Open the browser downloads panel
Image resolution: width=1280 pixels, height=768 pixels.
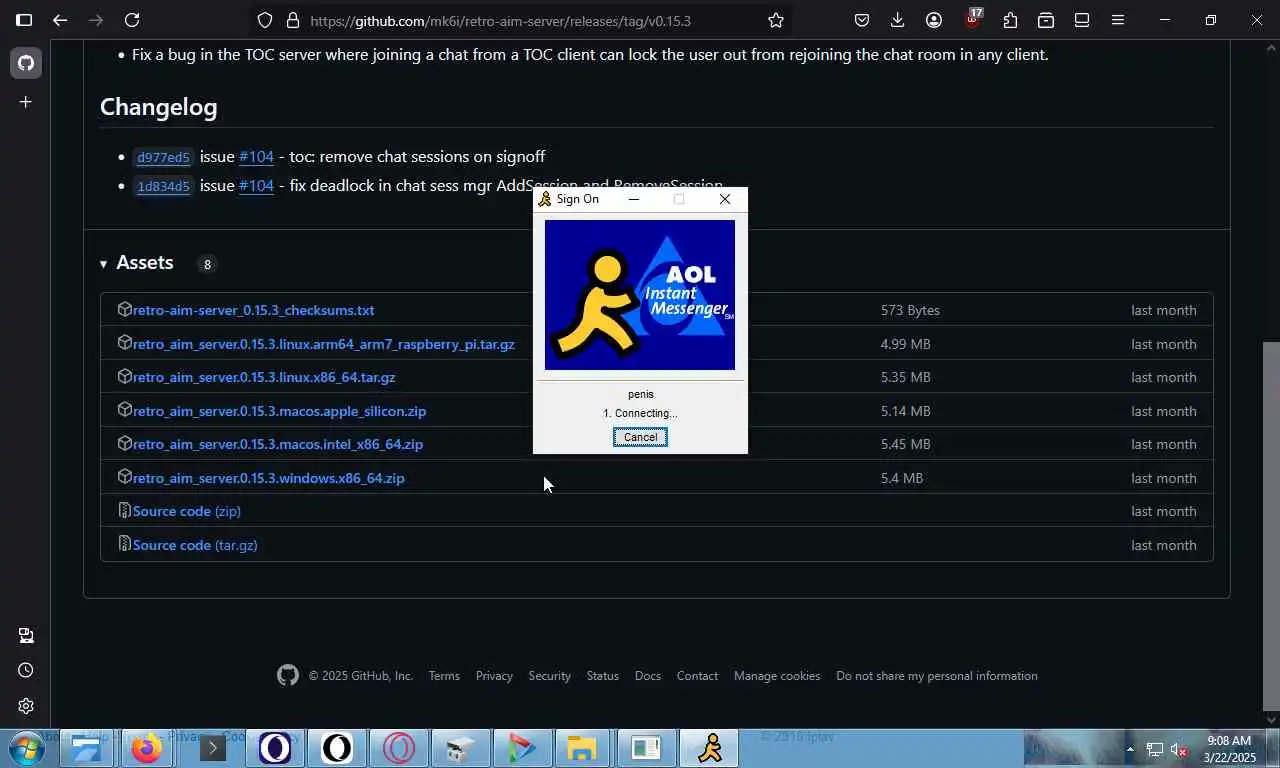(x=898, y=20)
